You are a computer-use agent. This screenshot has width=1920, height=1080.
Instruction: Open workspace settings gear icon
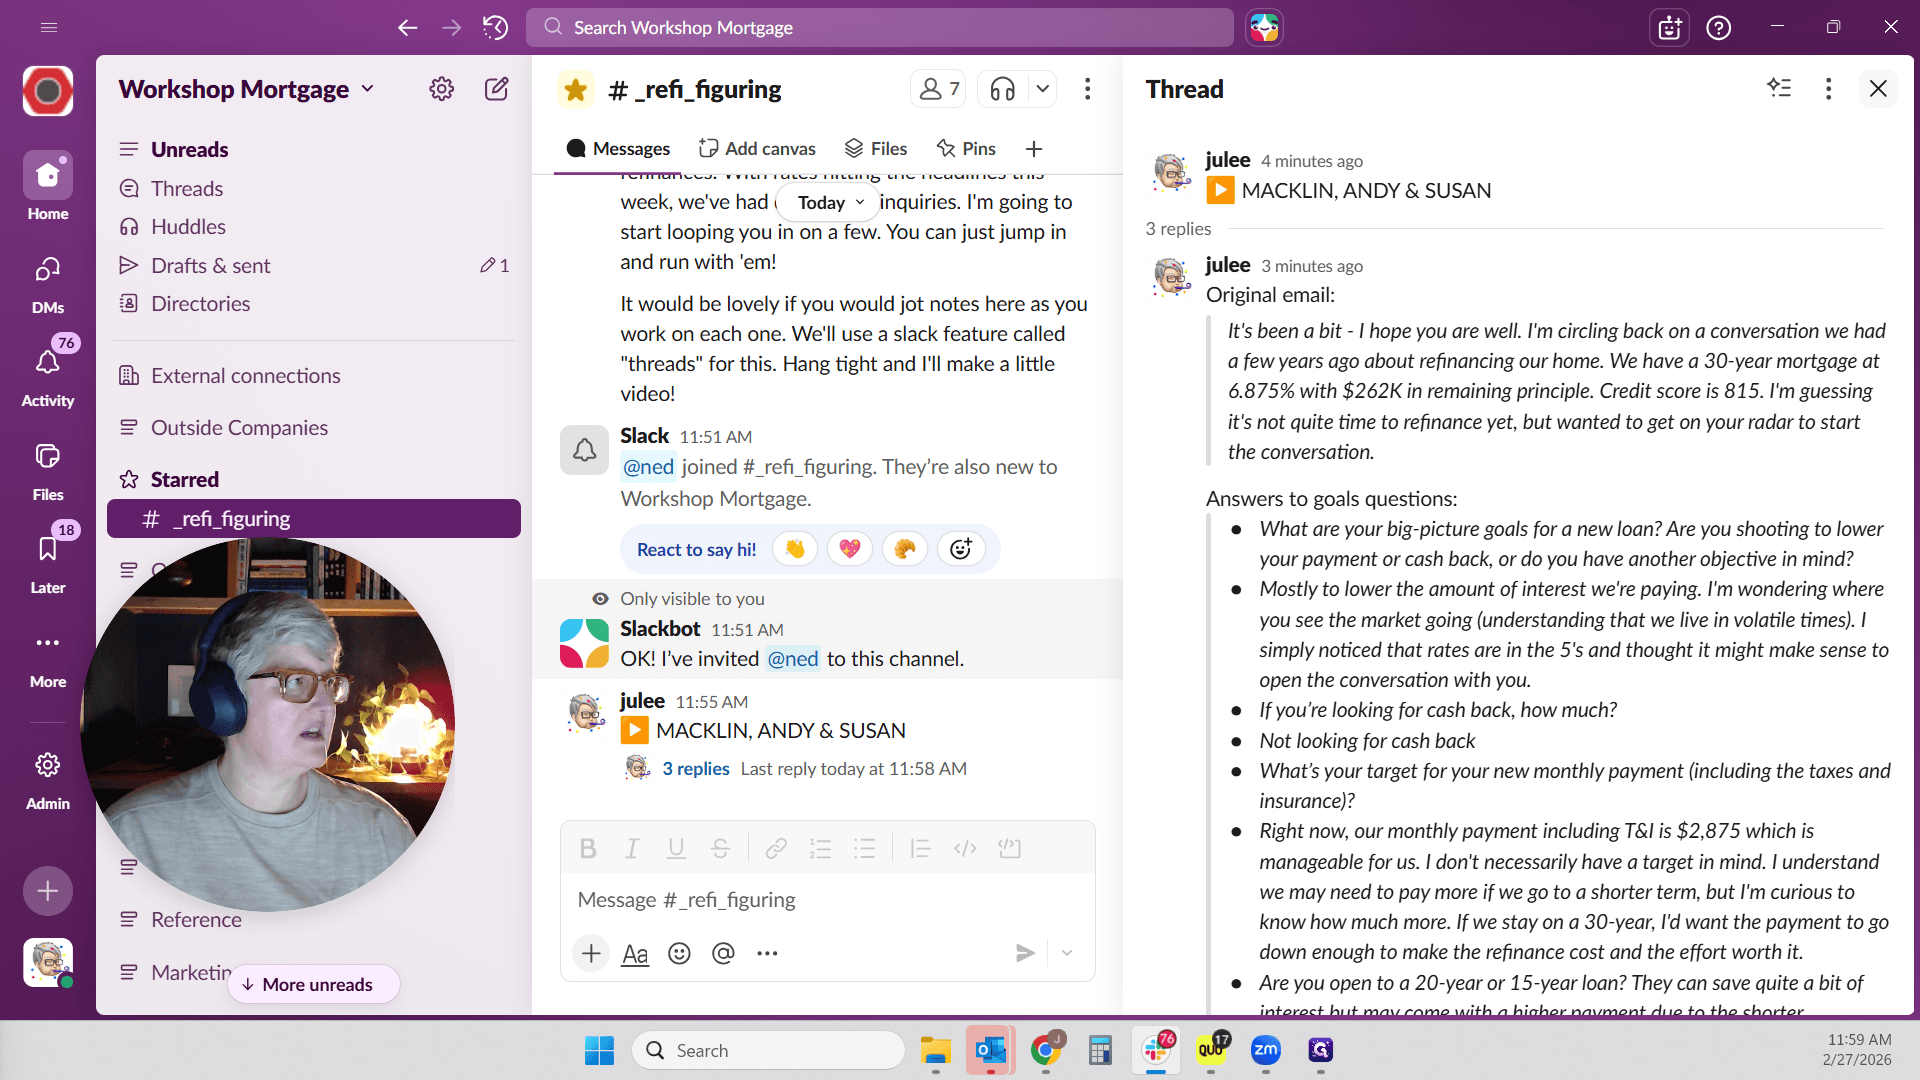pyautogui.click(x=441, y=89)
